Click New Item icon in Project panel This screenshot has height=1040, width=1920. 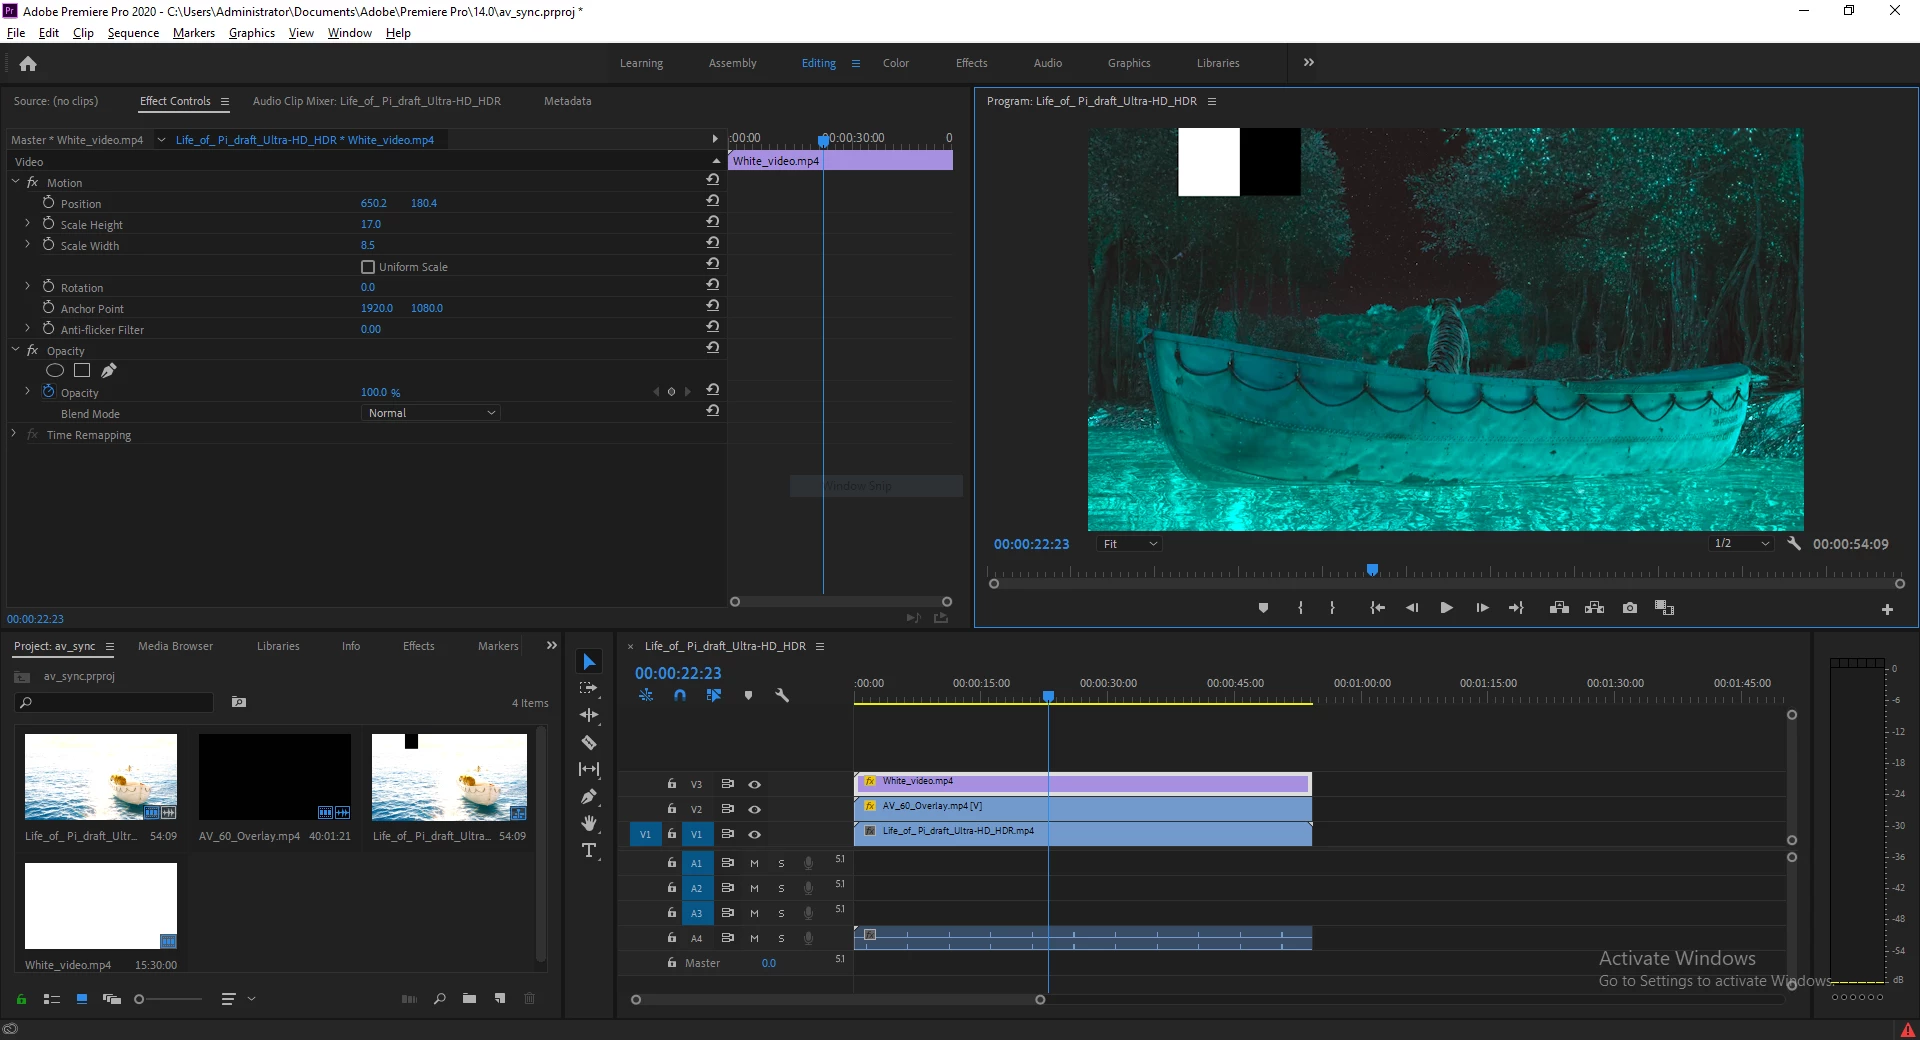pos(500,998)
